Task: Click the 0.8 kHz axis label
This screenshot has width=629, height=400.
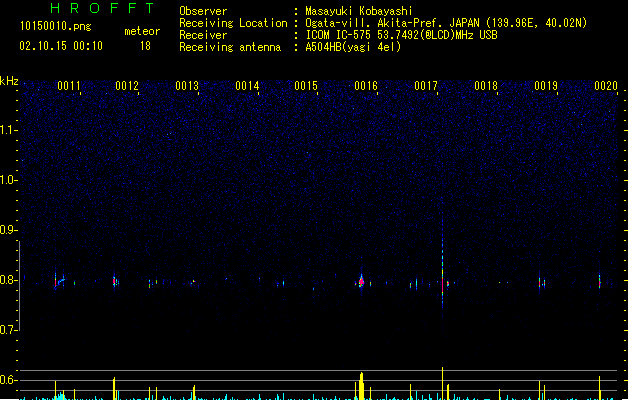Action: click(8, 280)
